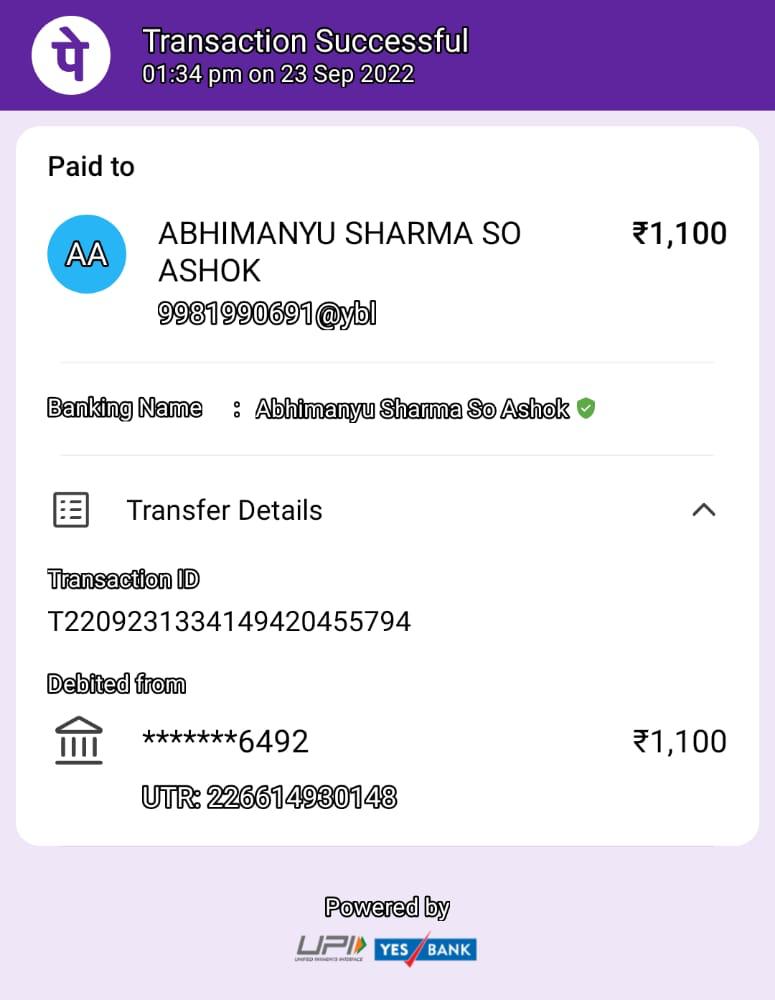Click the AA recipient avatar
This screenshot has height=1000, width=775.
tap(87, 254)
